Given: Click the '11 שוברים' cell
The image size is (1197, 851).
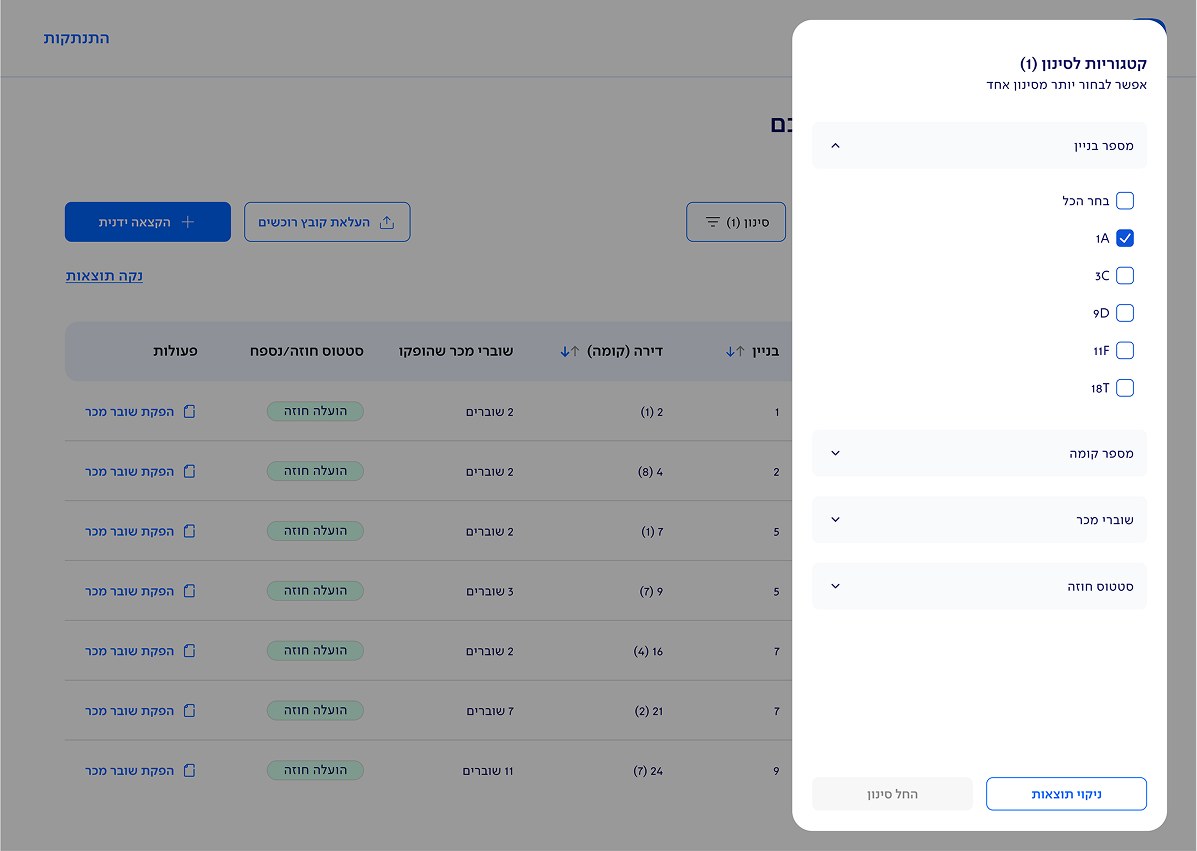Looking at the screenshot, I should click(488, 771).
